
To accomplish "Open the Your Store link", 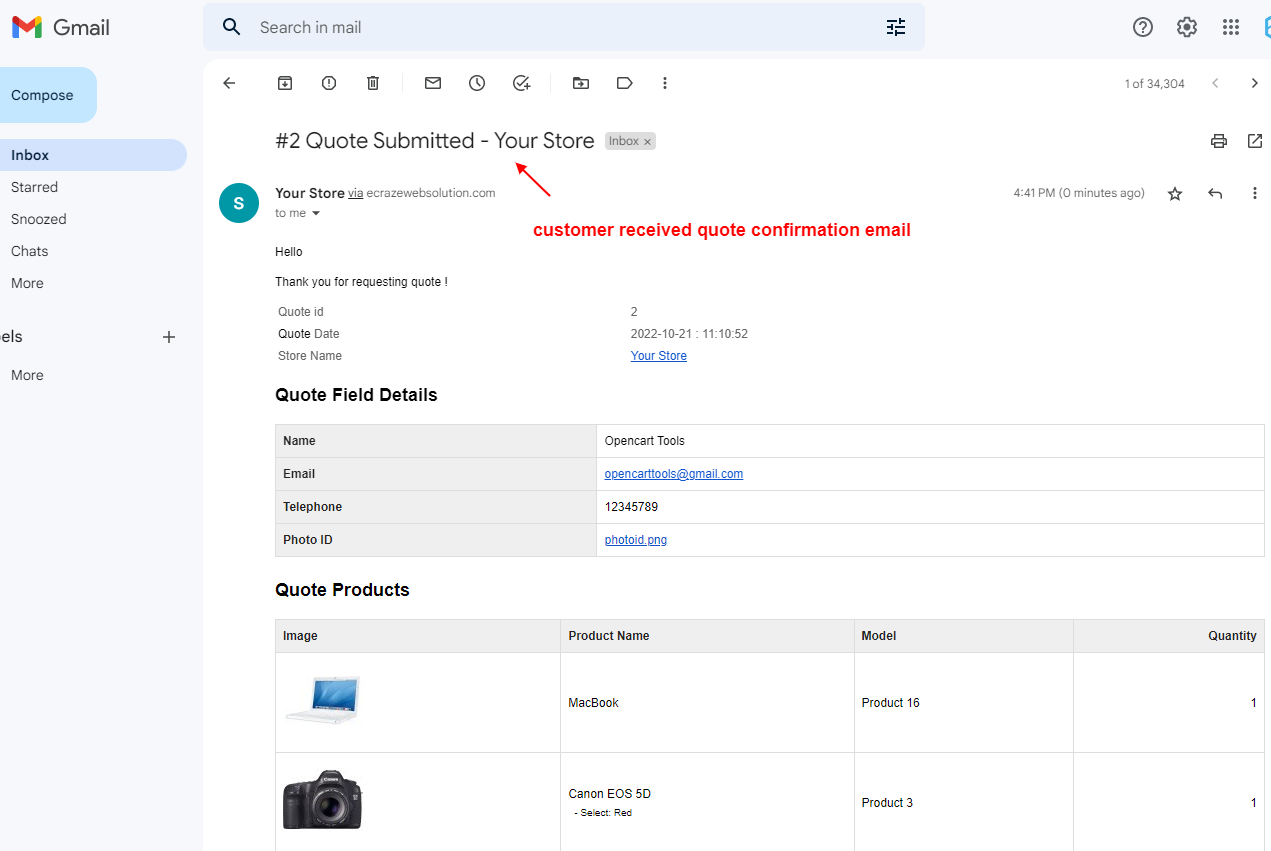I will pos(658,356).
